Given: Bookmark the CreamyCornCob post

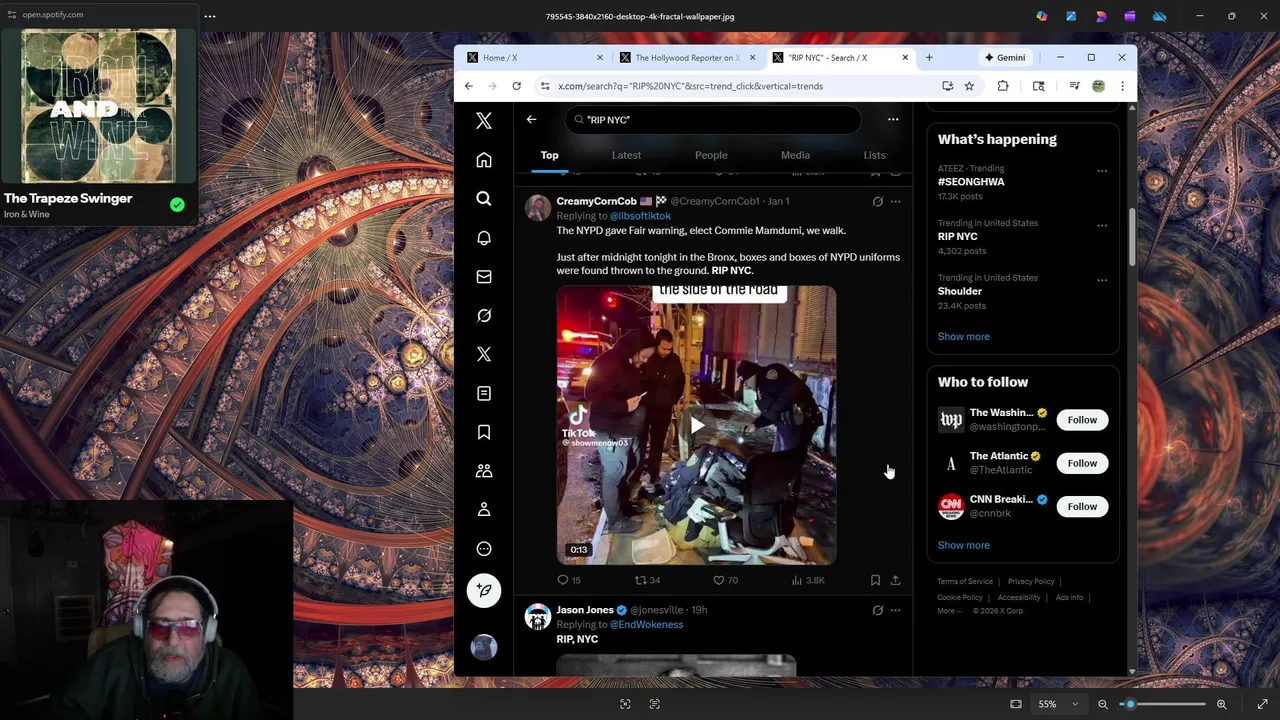Looking at the screenshot, I should point(875,580).
